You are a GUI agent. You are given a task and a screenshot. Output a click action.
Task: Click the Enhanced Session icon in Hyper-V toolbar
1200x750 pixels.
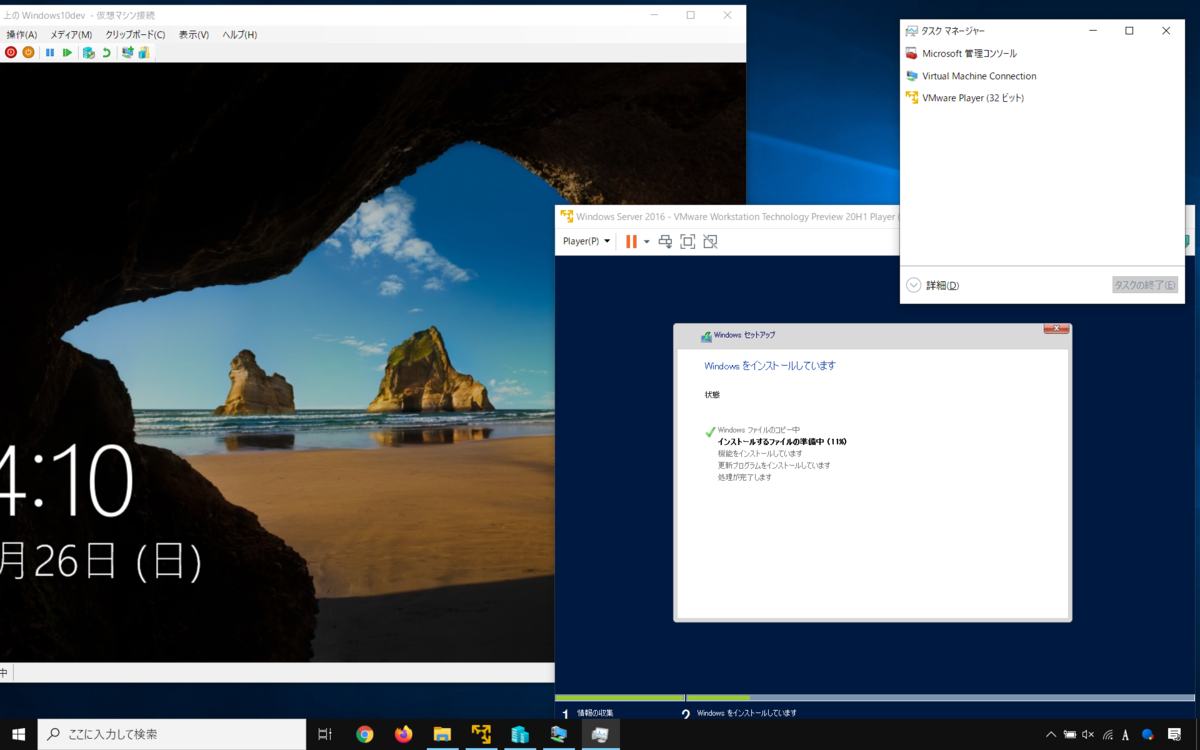point(127,52)
